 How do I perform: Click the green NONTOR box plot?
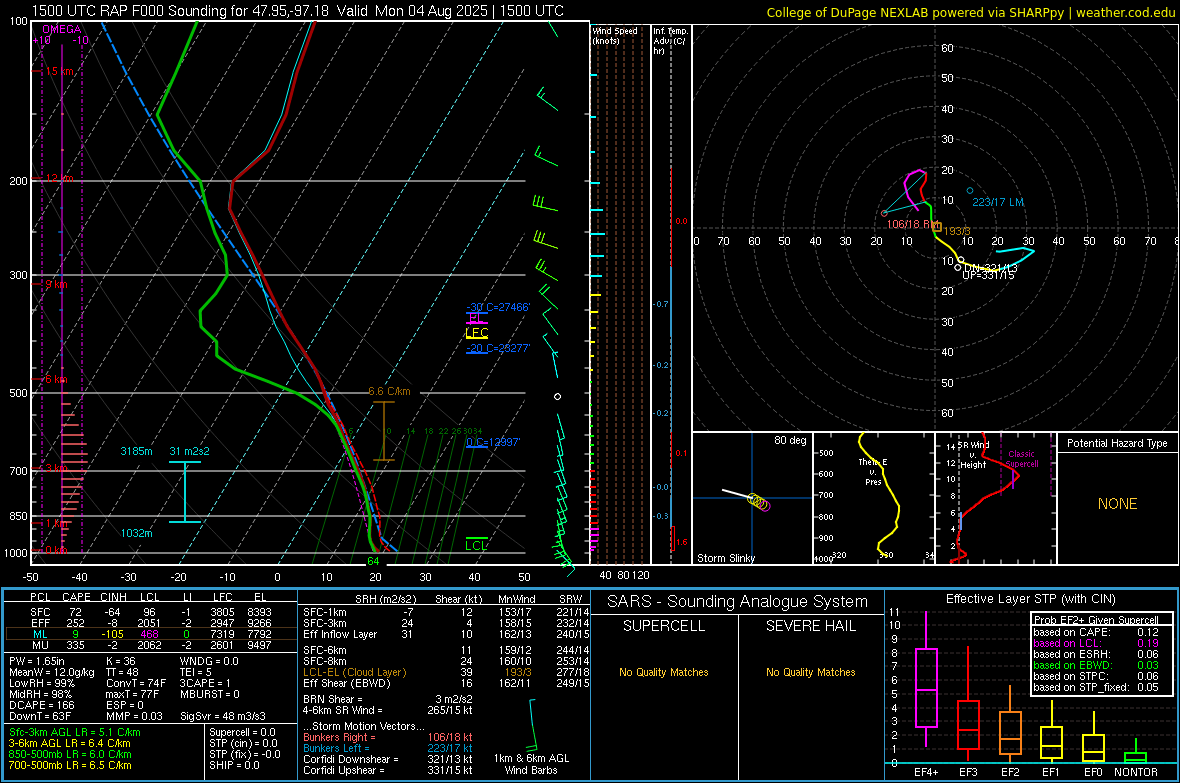tap(1136, 753)
